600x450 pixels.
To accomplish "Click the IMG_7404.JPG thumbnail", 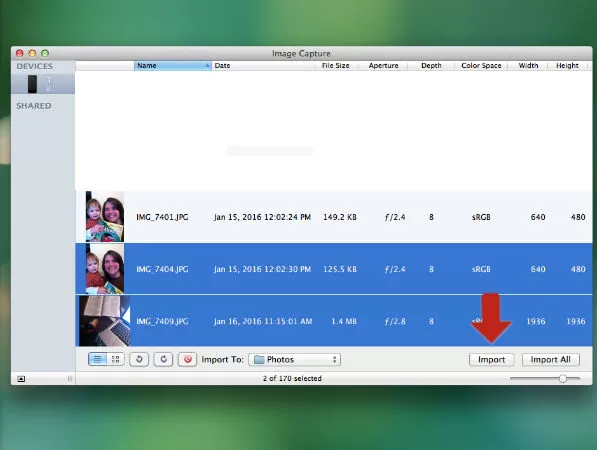I will point(104,269).
